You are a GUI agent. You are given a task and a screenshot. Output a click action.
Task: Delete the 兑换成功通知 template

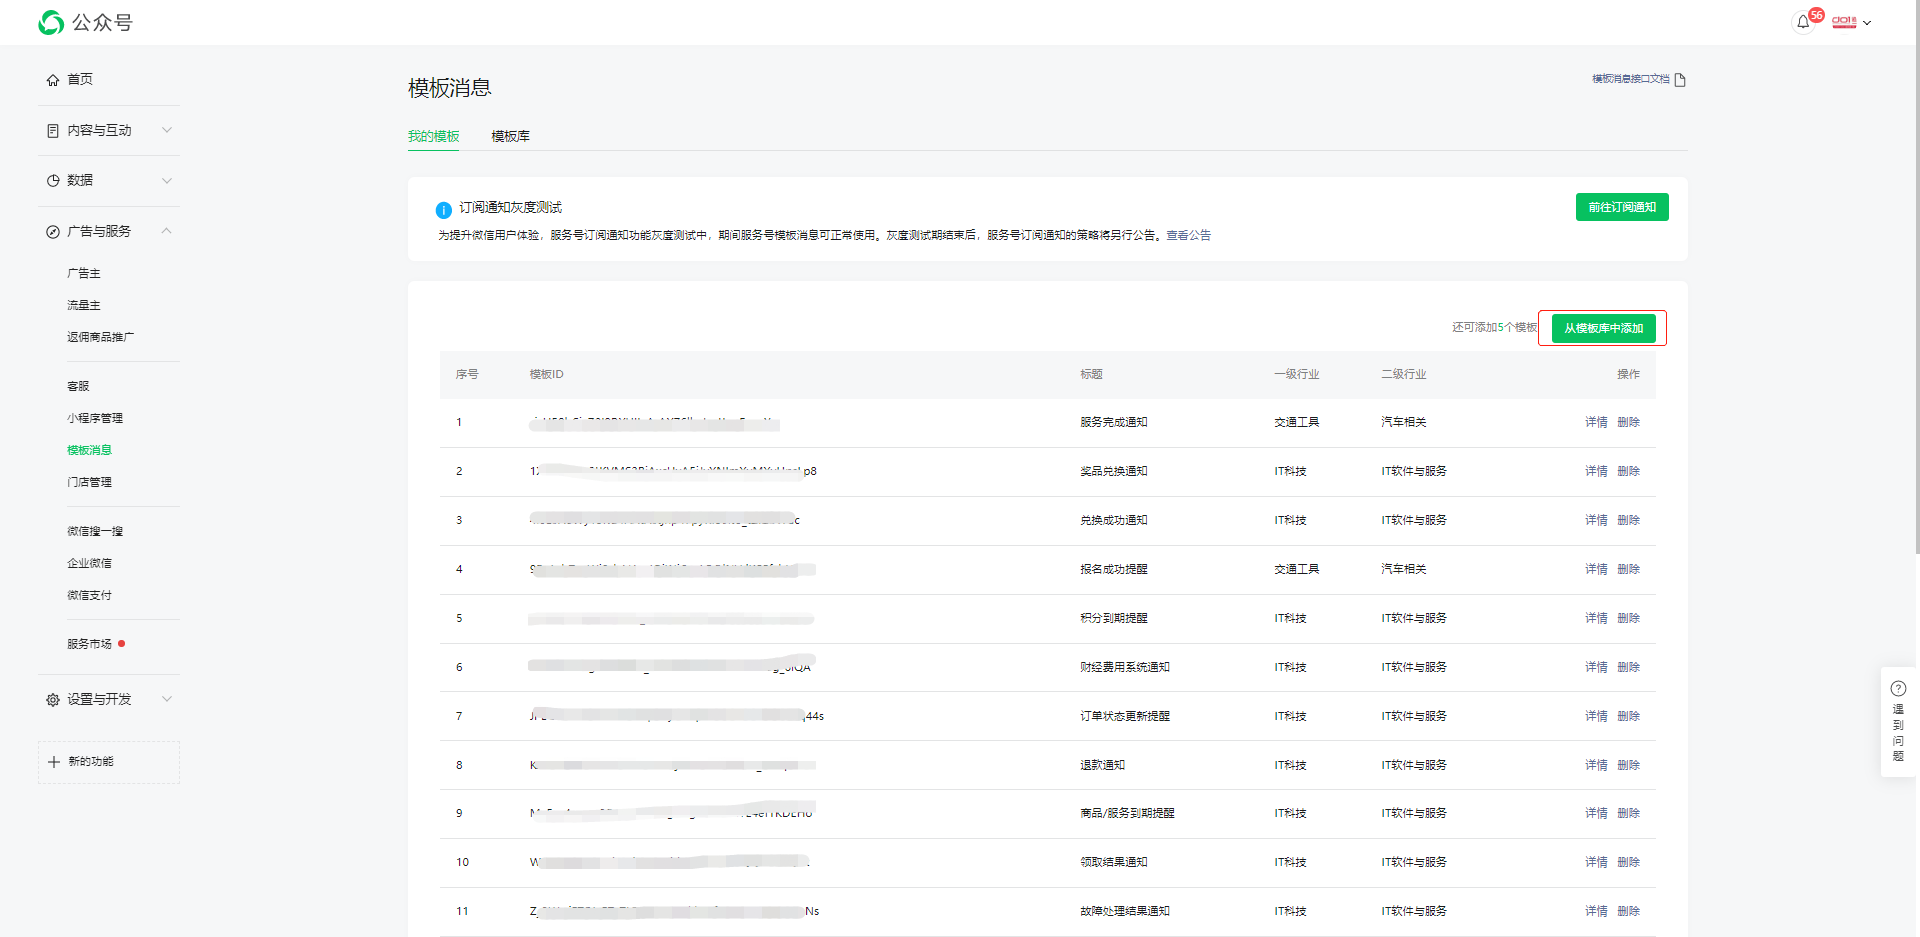click(x=1628, y=520)
